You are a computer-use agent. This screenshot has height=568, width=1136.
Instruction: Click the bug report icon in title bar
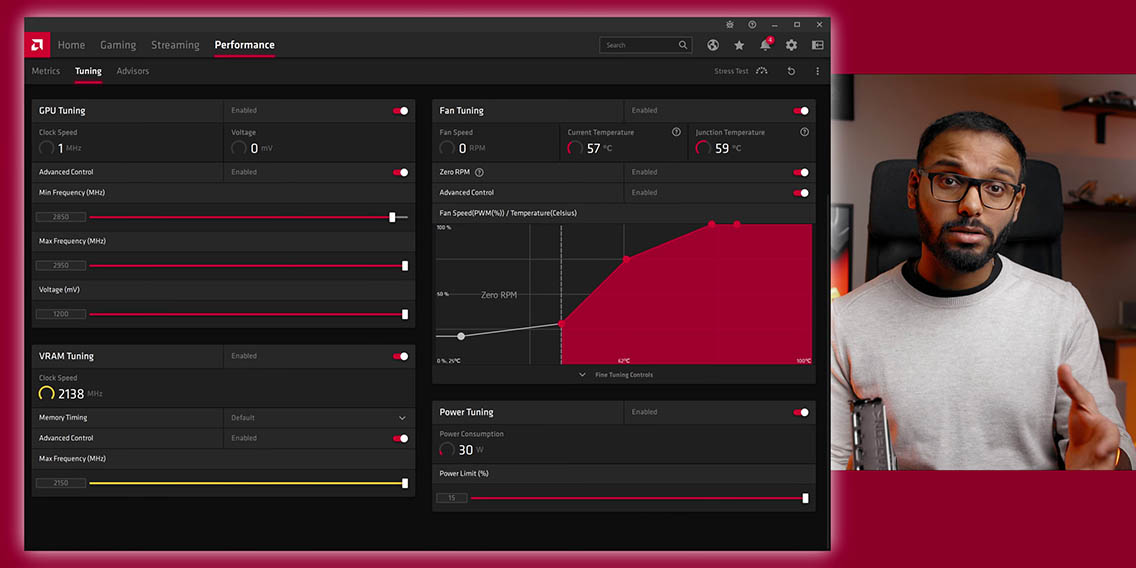730,25
